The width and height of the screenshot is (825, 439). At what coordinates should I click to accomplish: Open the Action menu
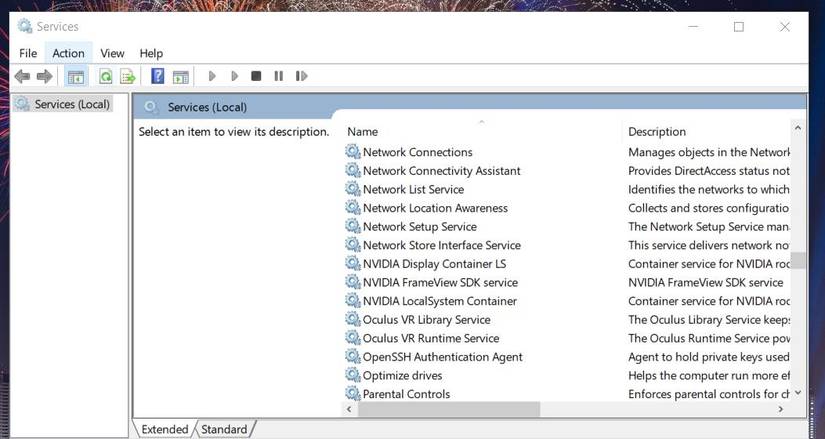coord(68,53)
